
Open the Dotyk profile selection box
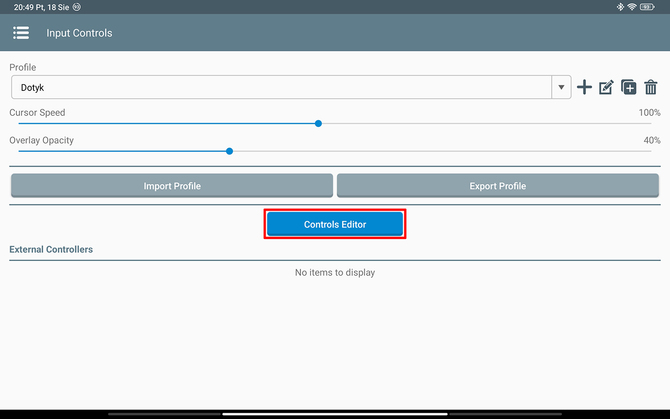[280, 88]
